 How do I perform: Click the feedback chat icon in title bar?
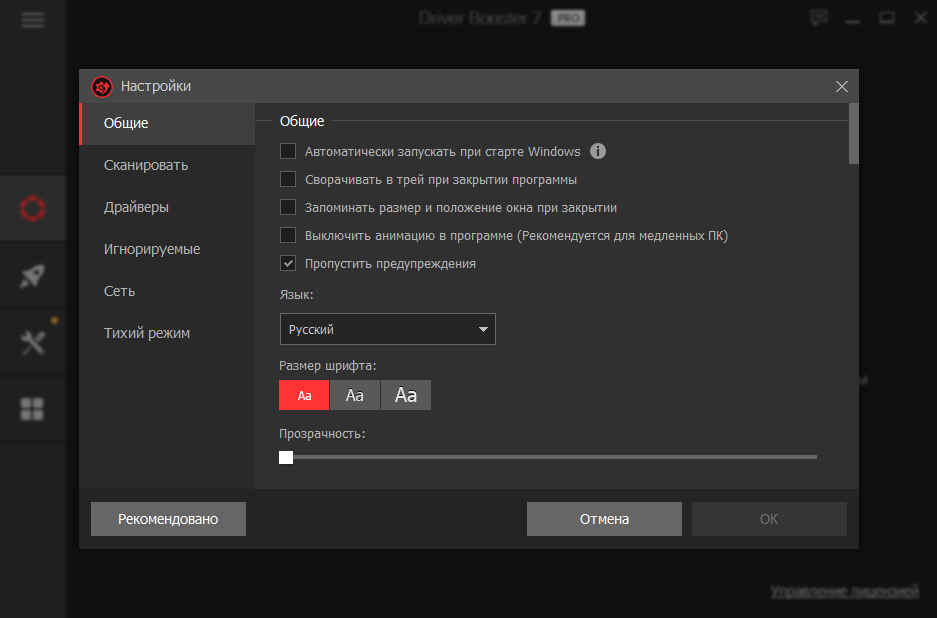[x=819, y=18]
